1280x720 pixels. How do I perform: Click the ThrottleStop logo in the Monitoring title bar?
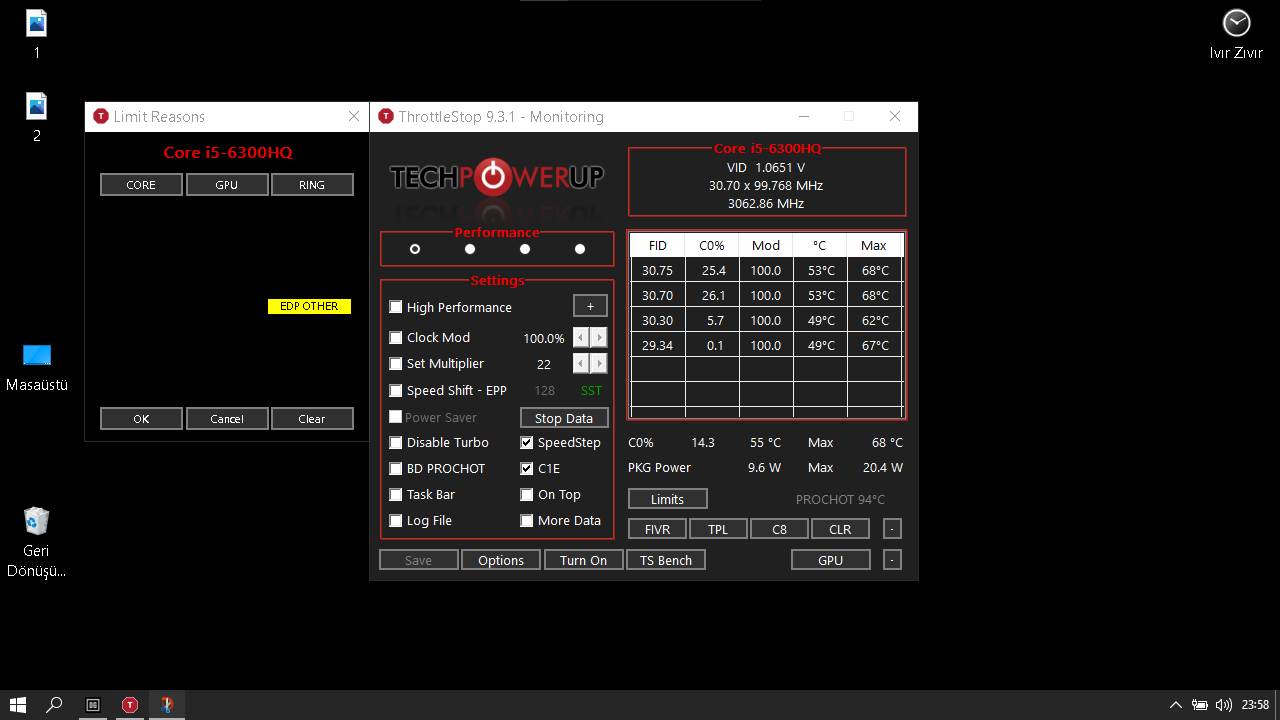click(x=386, y=116)
